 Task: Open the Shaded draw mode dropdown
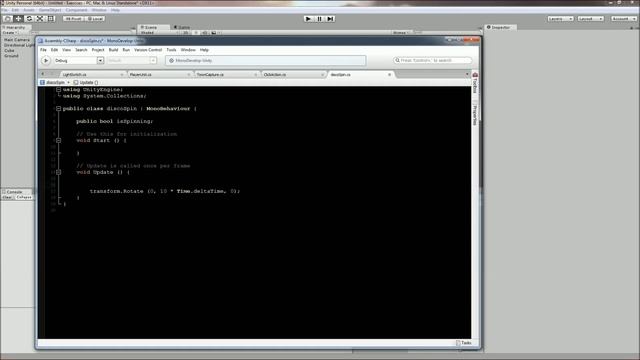click(x=157, y=33)
